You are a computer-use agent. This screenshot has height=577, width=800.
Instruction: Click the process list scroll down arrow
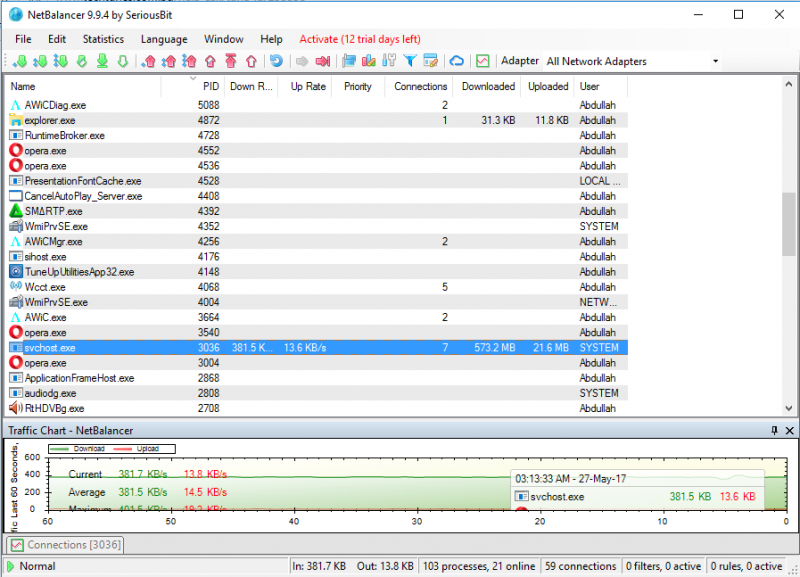pyautogui.click(x=790, y=408)
